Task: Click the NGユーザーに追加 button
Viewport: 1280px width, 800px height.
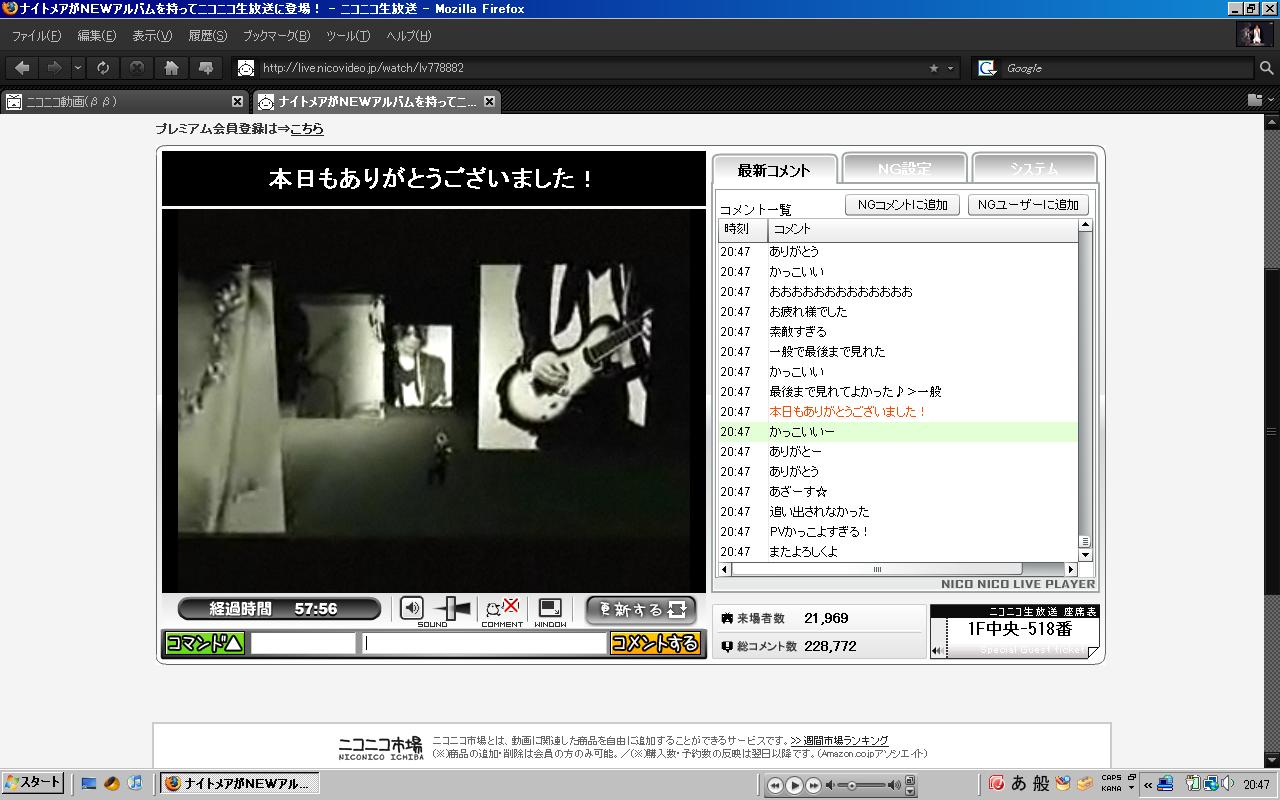Action: point(1028,205)
